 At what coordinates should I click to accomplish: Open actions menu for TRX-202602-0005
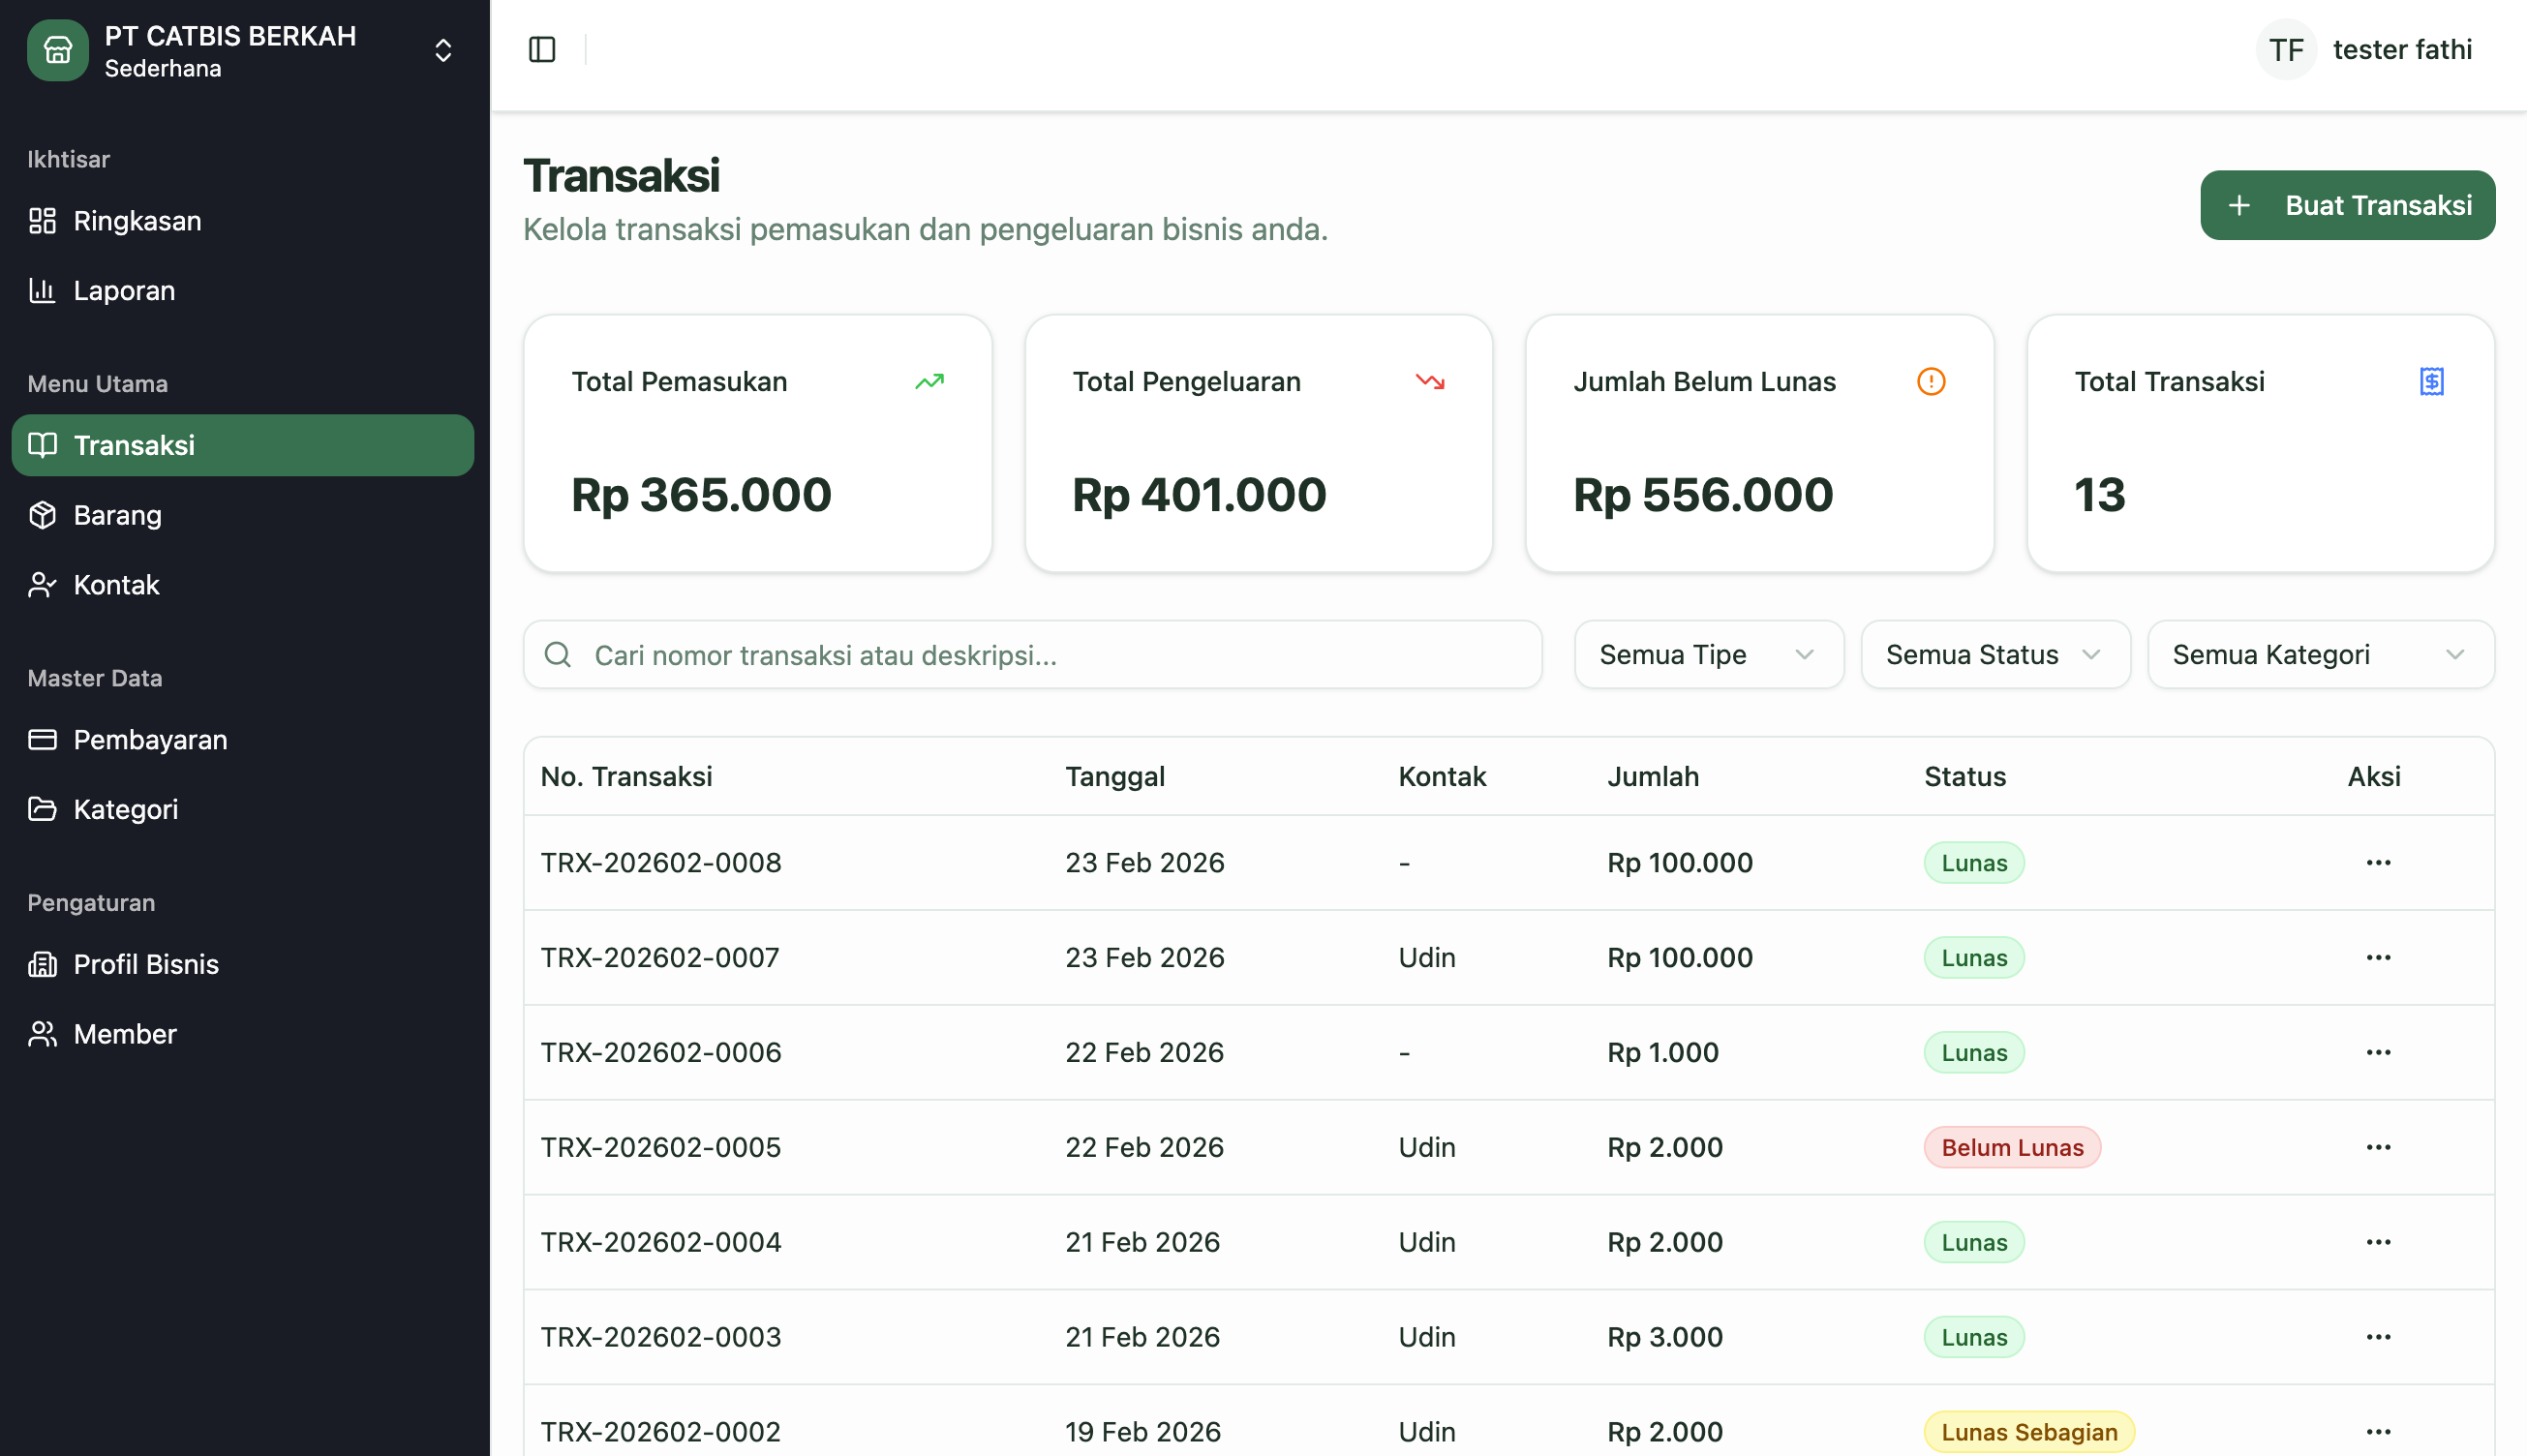pyautogui.click(x=2379, y=1147)
